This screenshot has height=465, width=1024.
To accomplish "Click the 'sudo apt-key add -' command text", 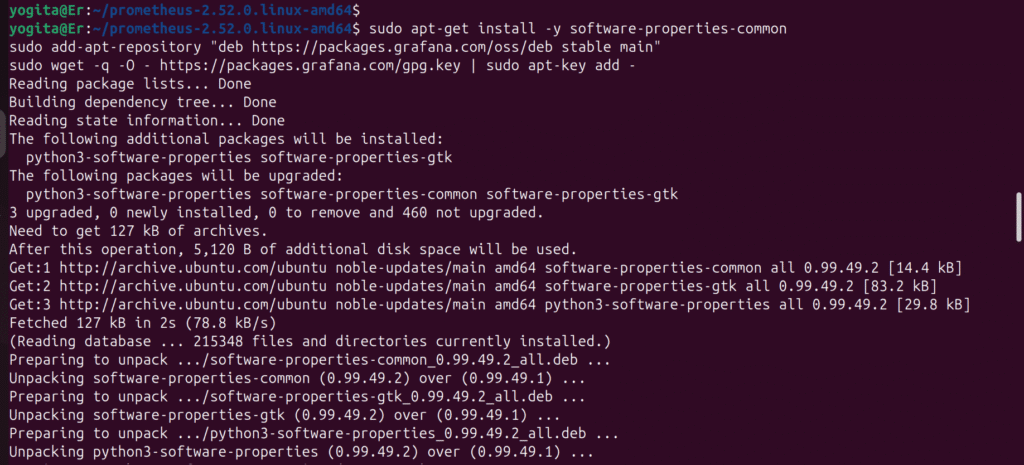I will click(x=561, y=66).
